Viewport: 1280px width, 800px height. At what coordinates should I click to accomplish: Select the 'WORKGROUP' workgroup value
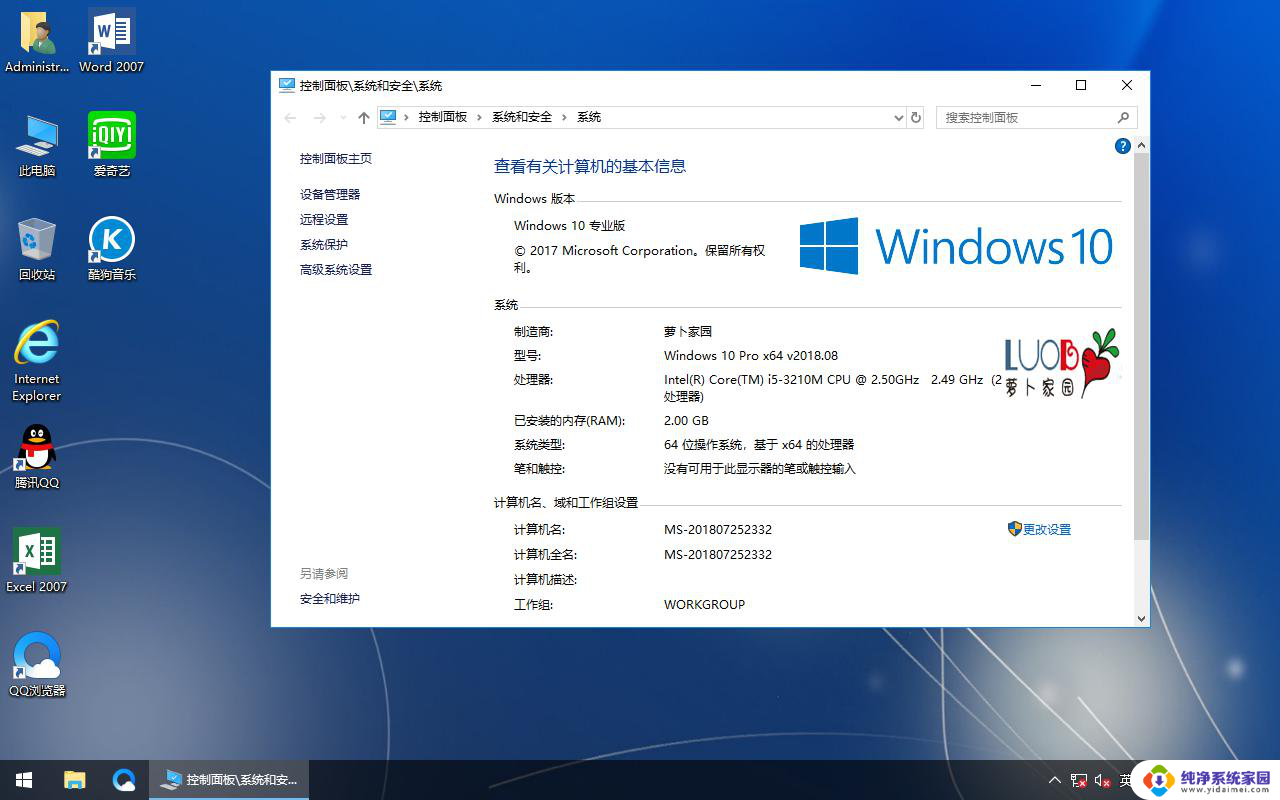(704, 605)
